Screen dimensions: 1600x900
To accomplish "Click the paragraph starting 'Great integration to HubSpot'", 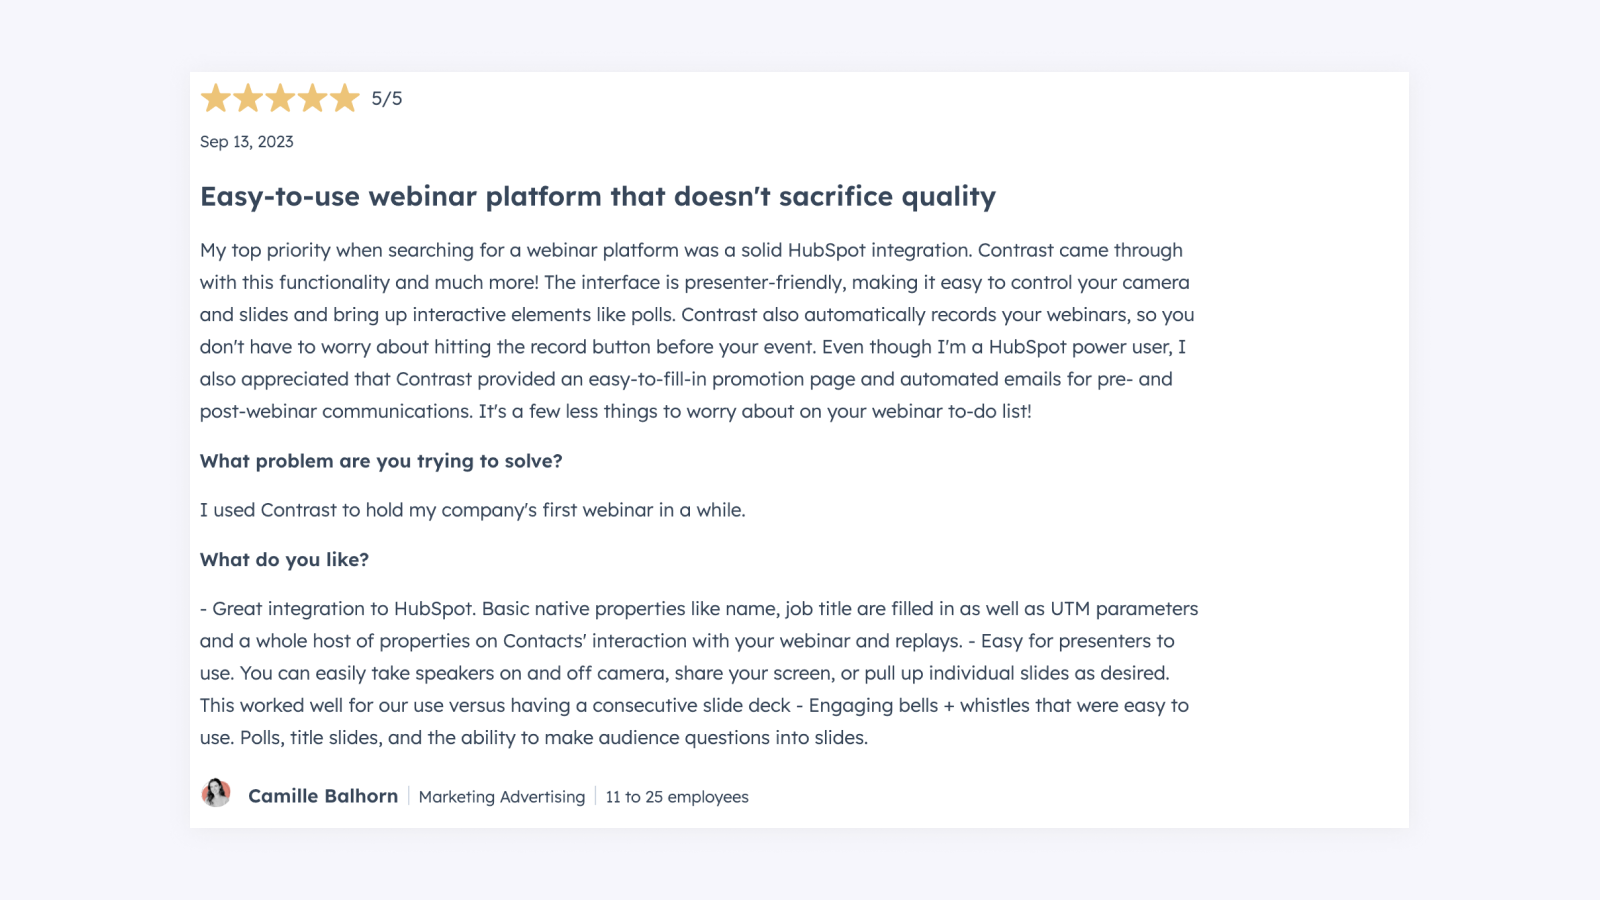I will point(699,673).
